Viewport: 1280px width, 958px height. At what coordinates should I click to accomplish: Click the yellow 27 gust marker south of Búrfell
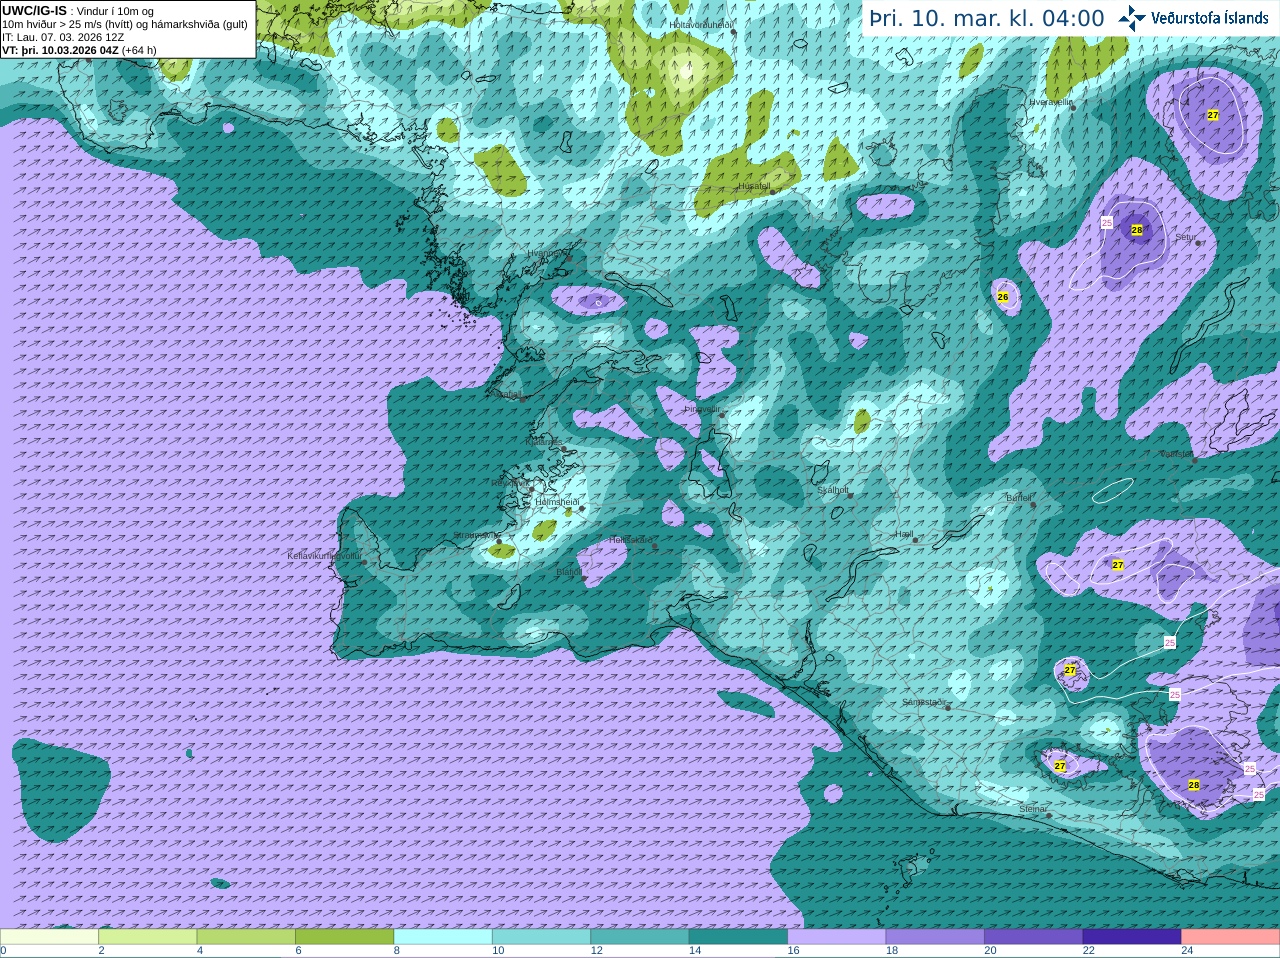coord(1118,565)
